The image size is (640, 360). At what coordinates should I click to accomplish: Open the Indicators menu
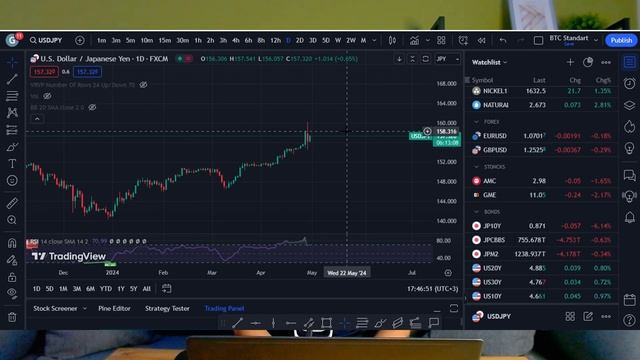point(414,40)
